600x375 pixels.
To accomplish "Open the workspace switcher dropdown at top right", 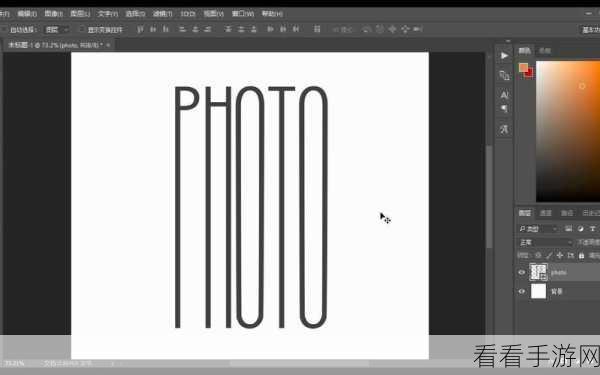I will pos(590,30).
